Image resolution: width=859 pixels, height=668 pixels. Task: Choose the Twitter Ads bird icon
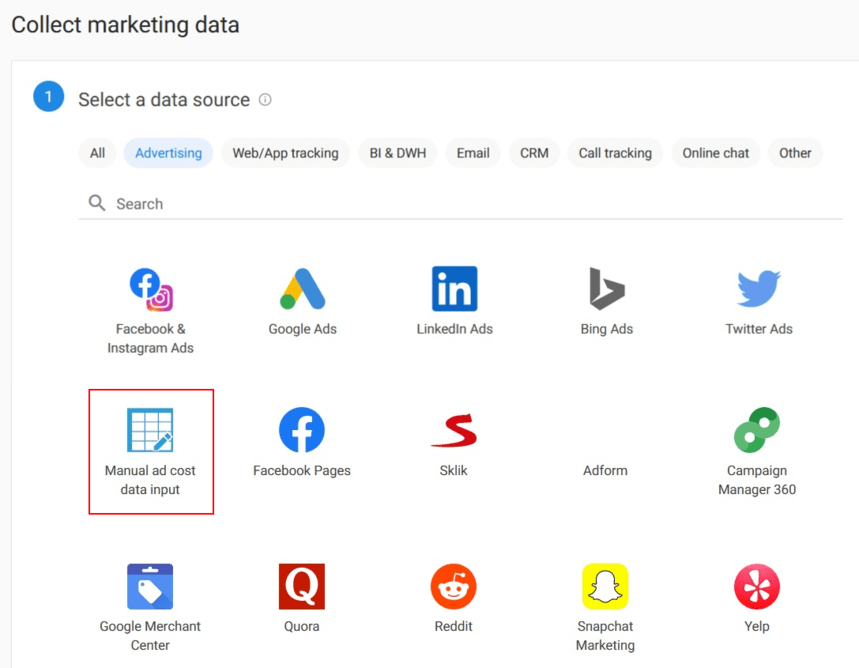tap(759, 288)
